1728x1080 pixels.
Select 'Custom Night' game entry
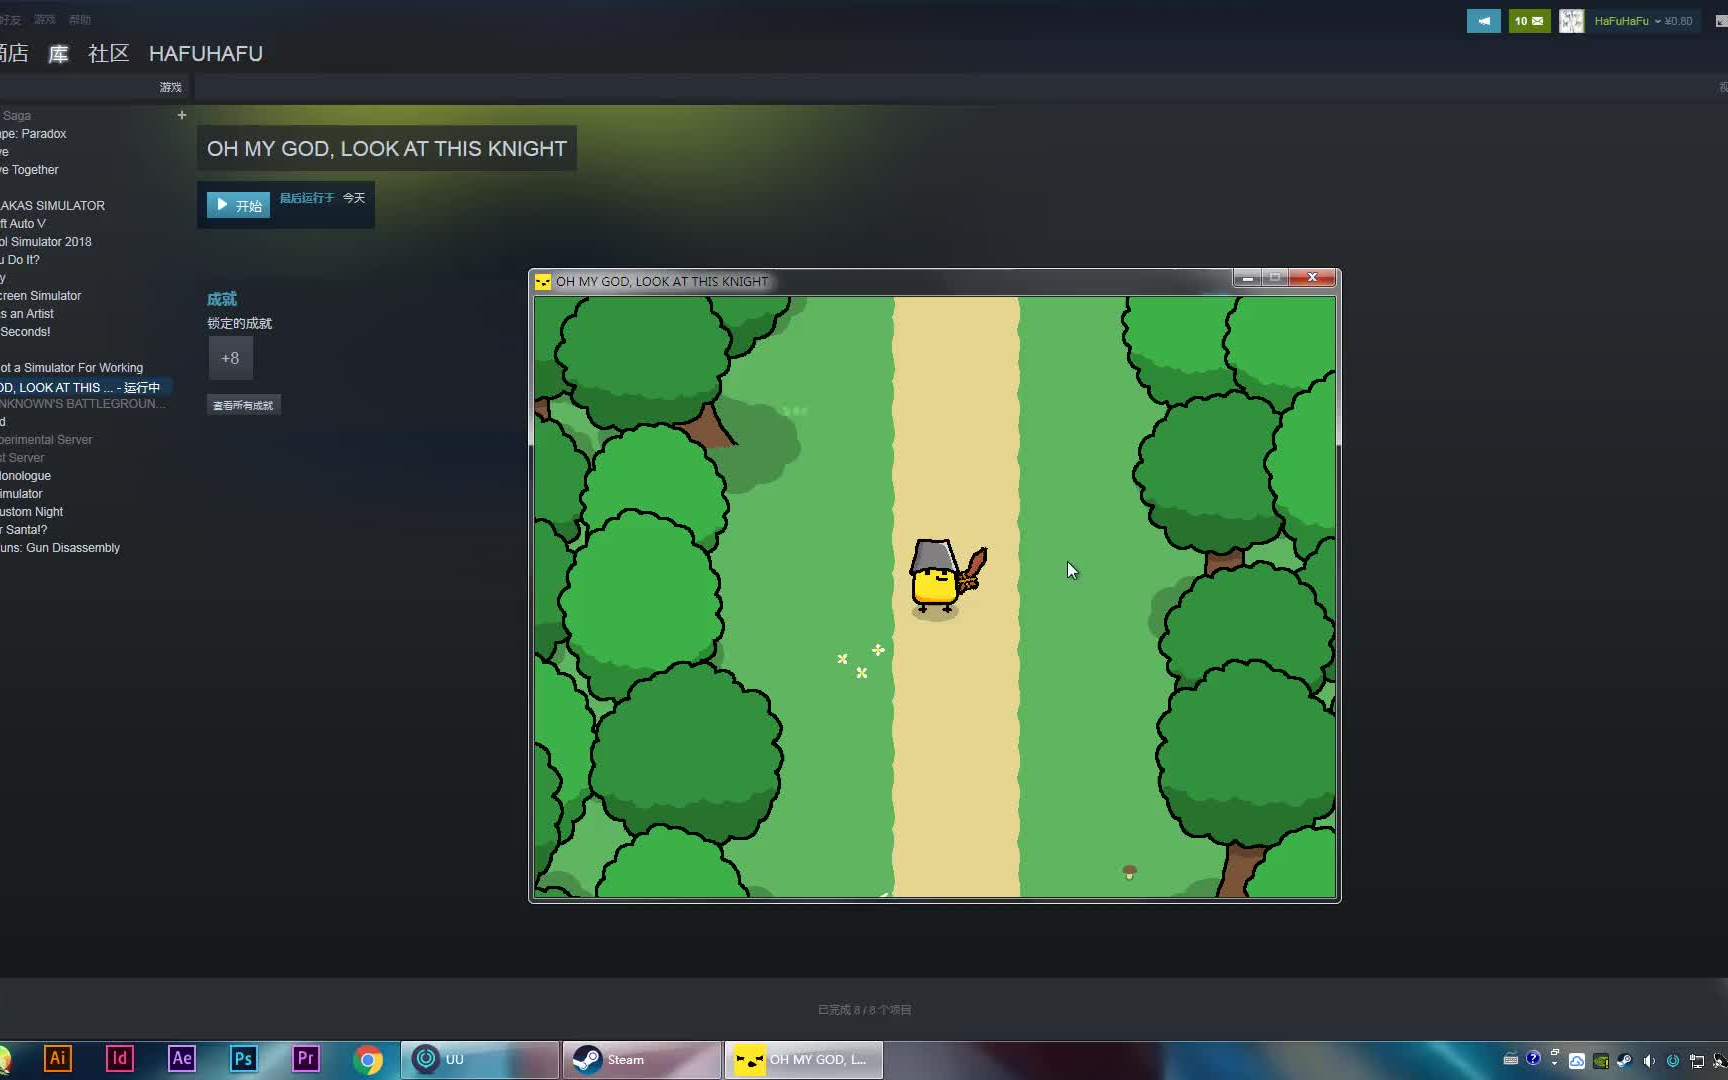click(x=32, y=511)
